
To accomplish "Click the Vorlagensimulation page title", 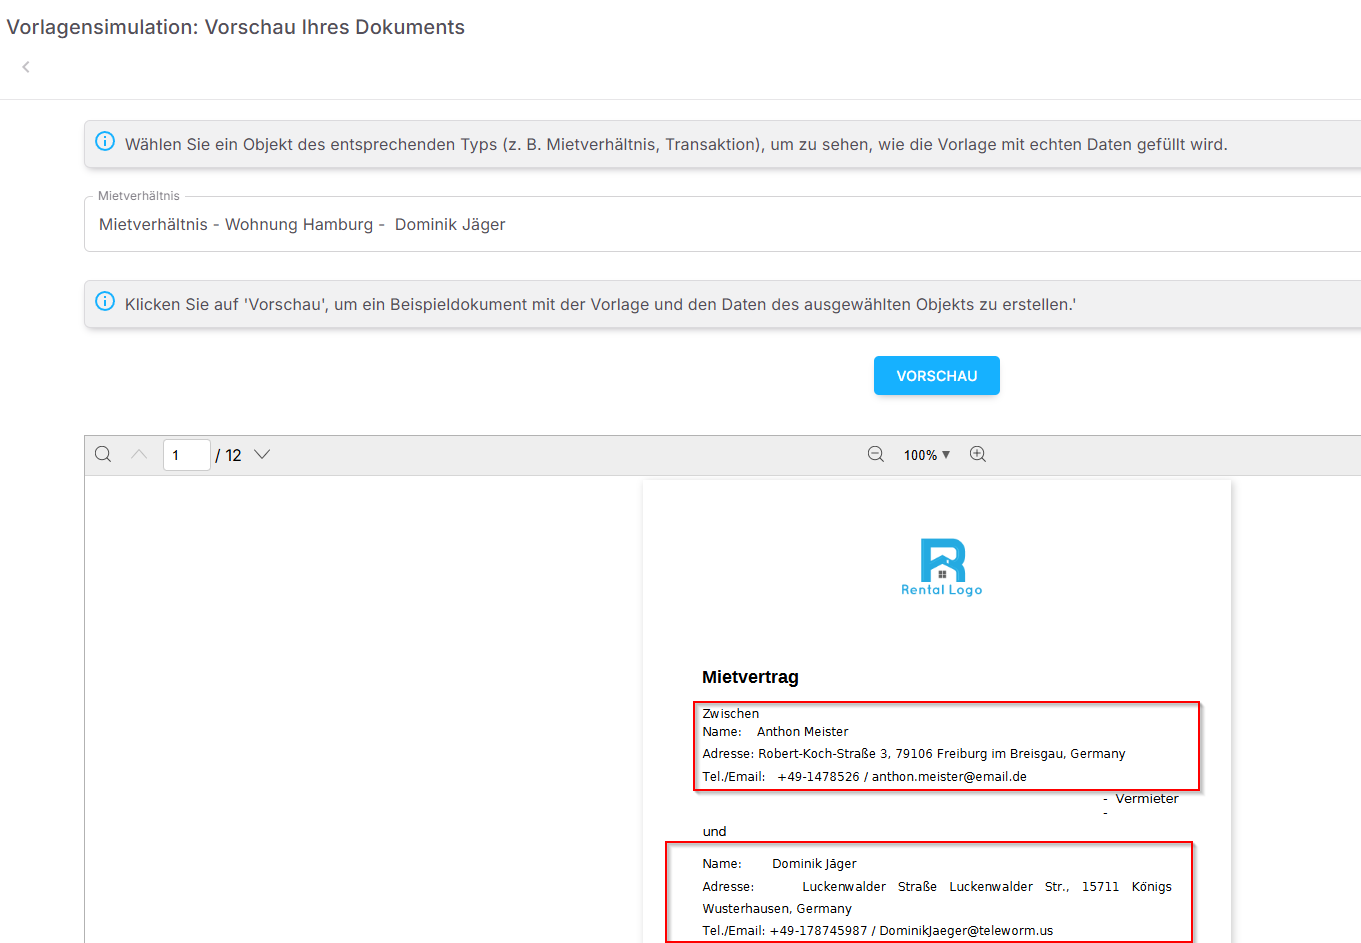I will pos(236,27).
